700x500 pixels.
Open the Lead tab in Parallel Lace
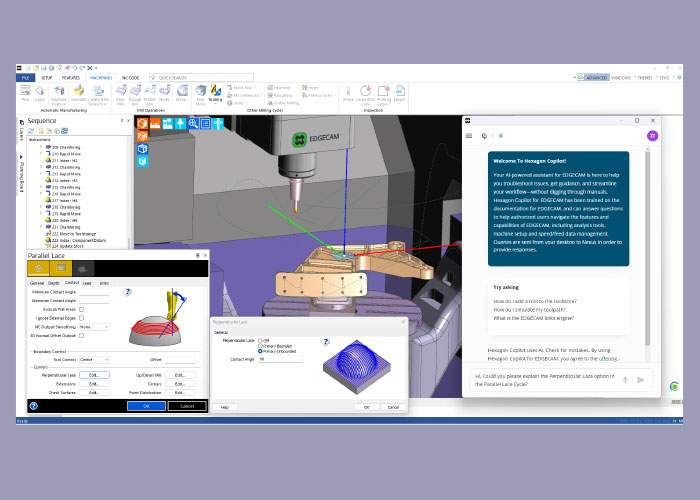87,283
